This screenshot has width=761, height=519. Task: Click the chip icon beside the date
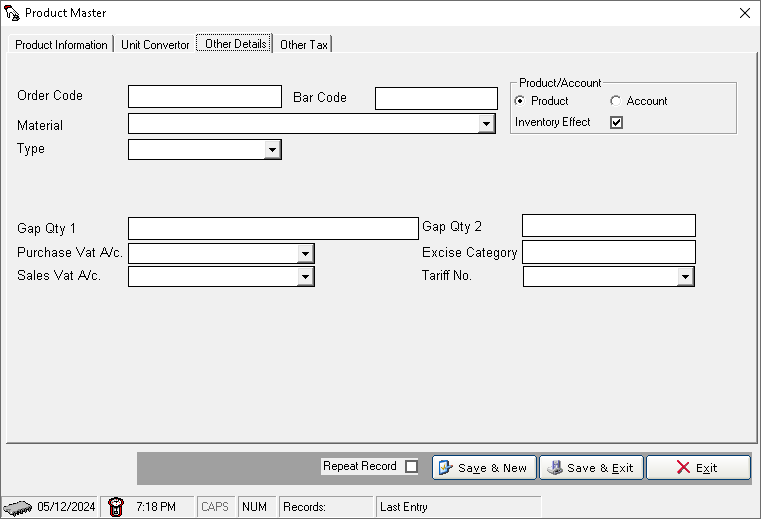pyautogui.click(x=18, y=507)
